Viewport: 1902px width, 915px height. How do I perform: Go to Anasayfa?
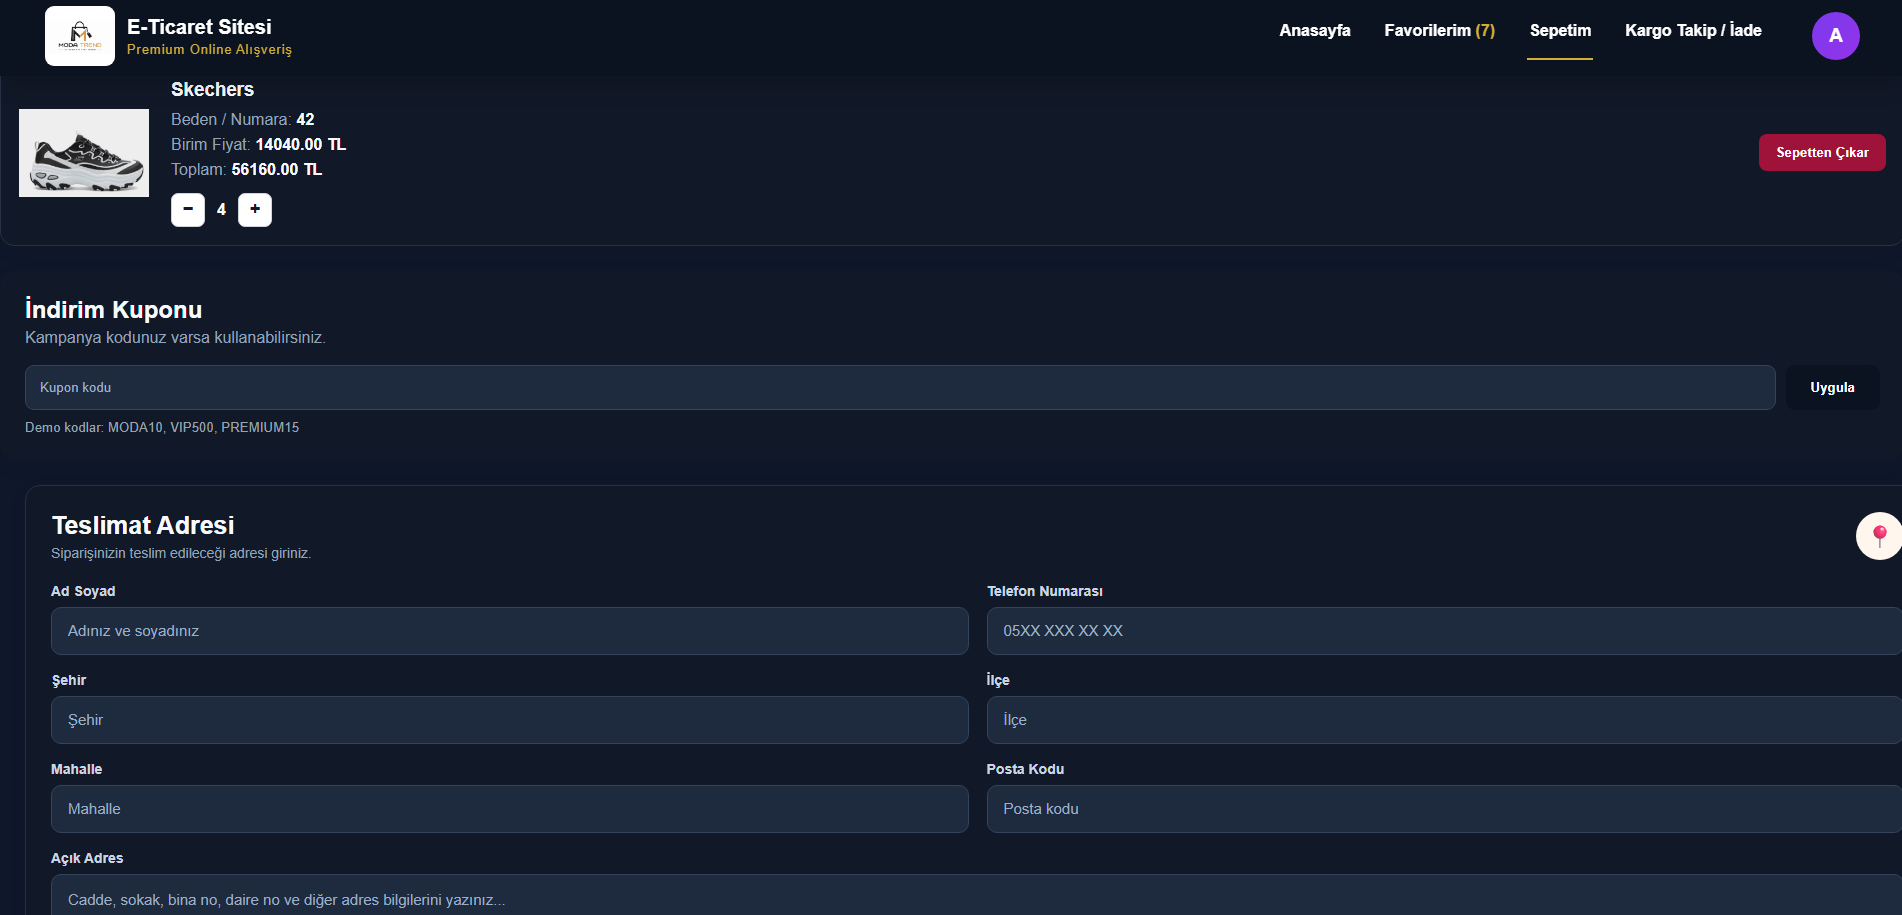coord(1315,30)
